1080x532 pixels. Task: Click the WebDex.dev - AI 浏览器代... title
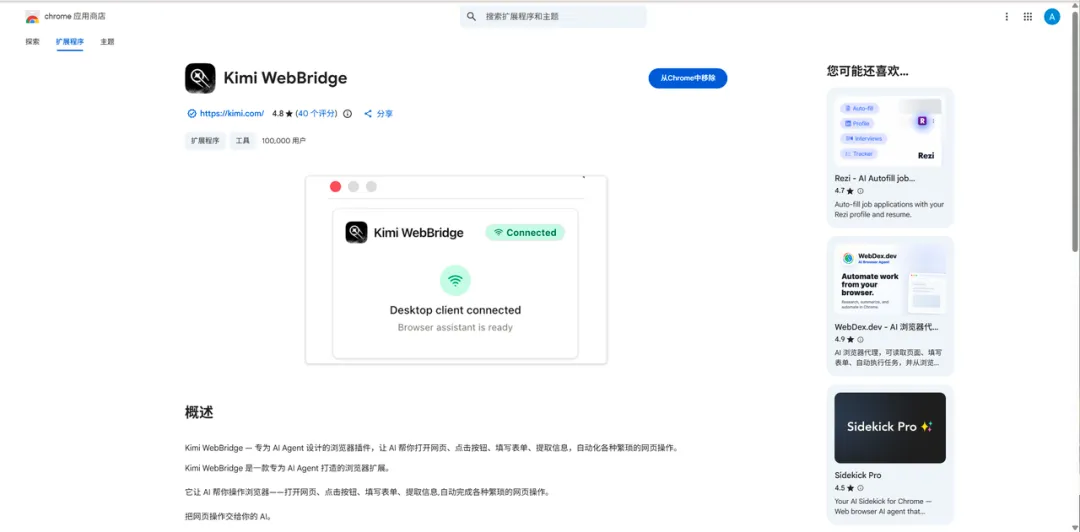[886, 327]
